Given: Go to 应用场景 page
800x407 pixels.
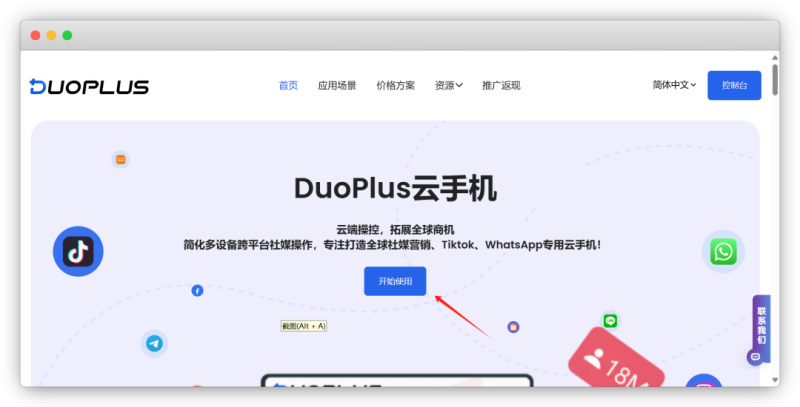Looking at the screenshot, I should point(337,85).
